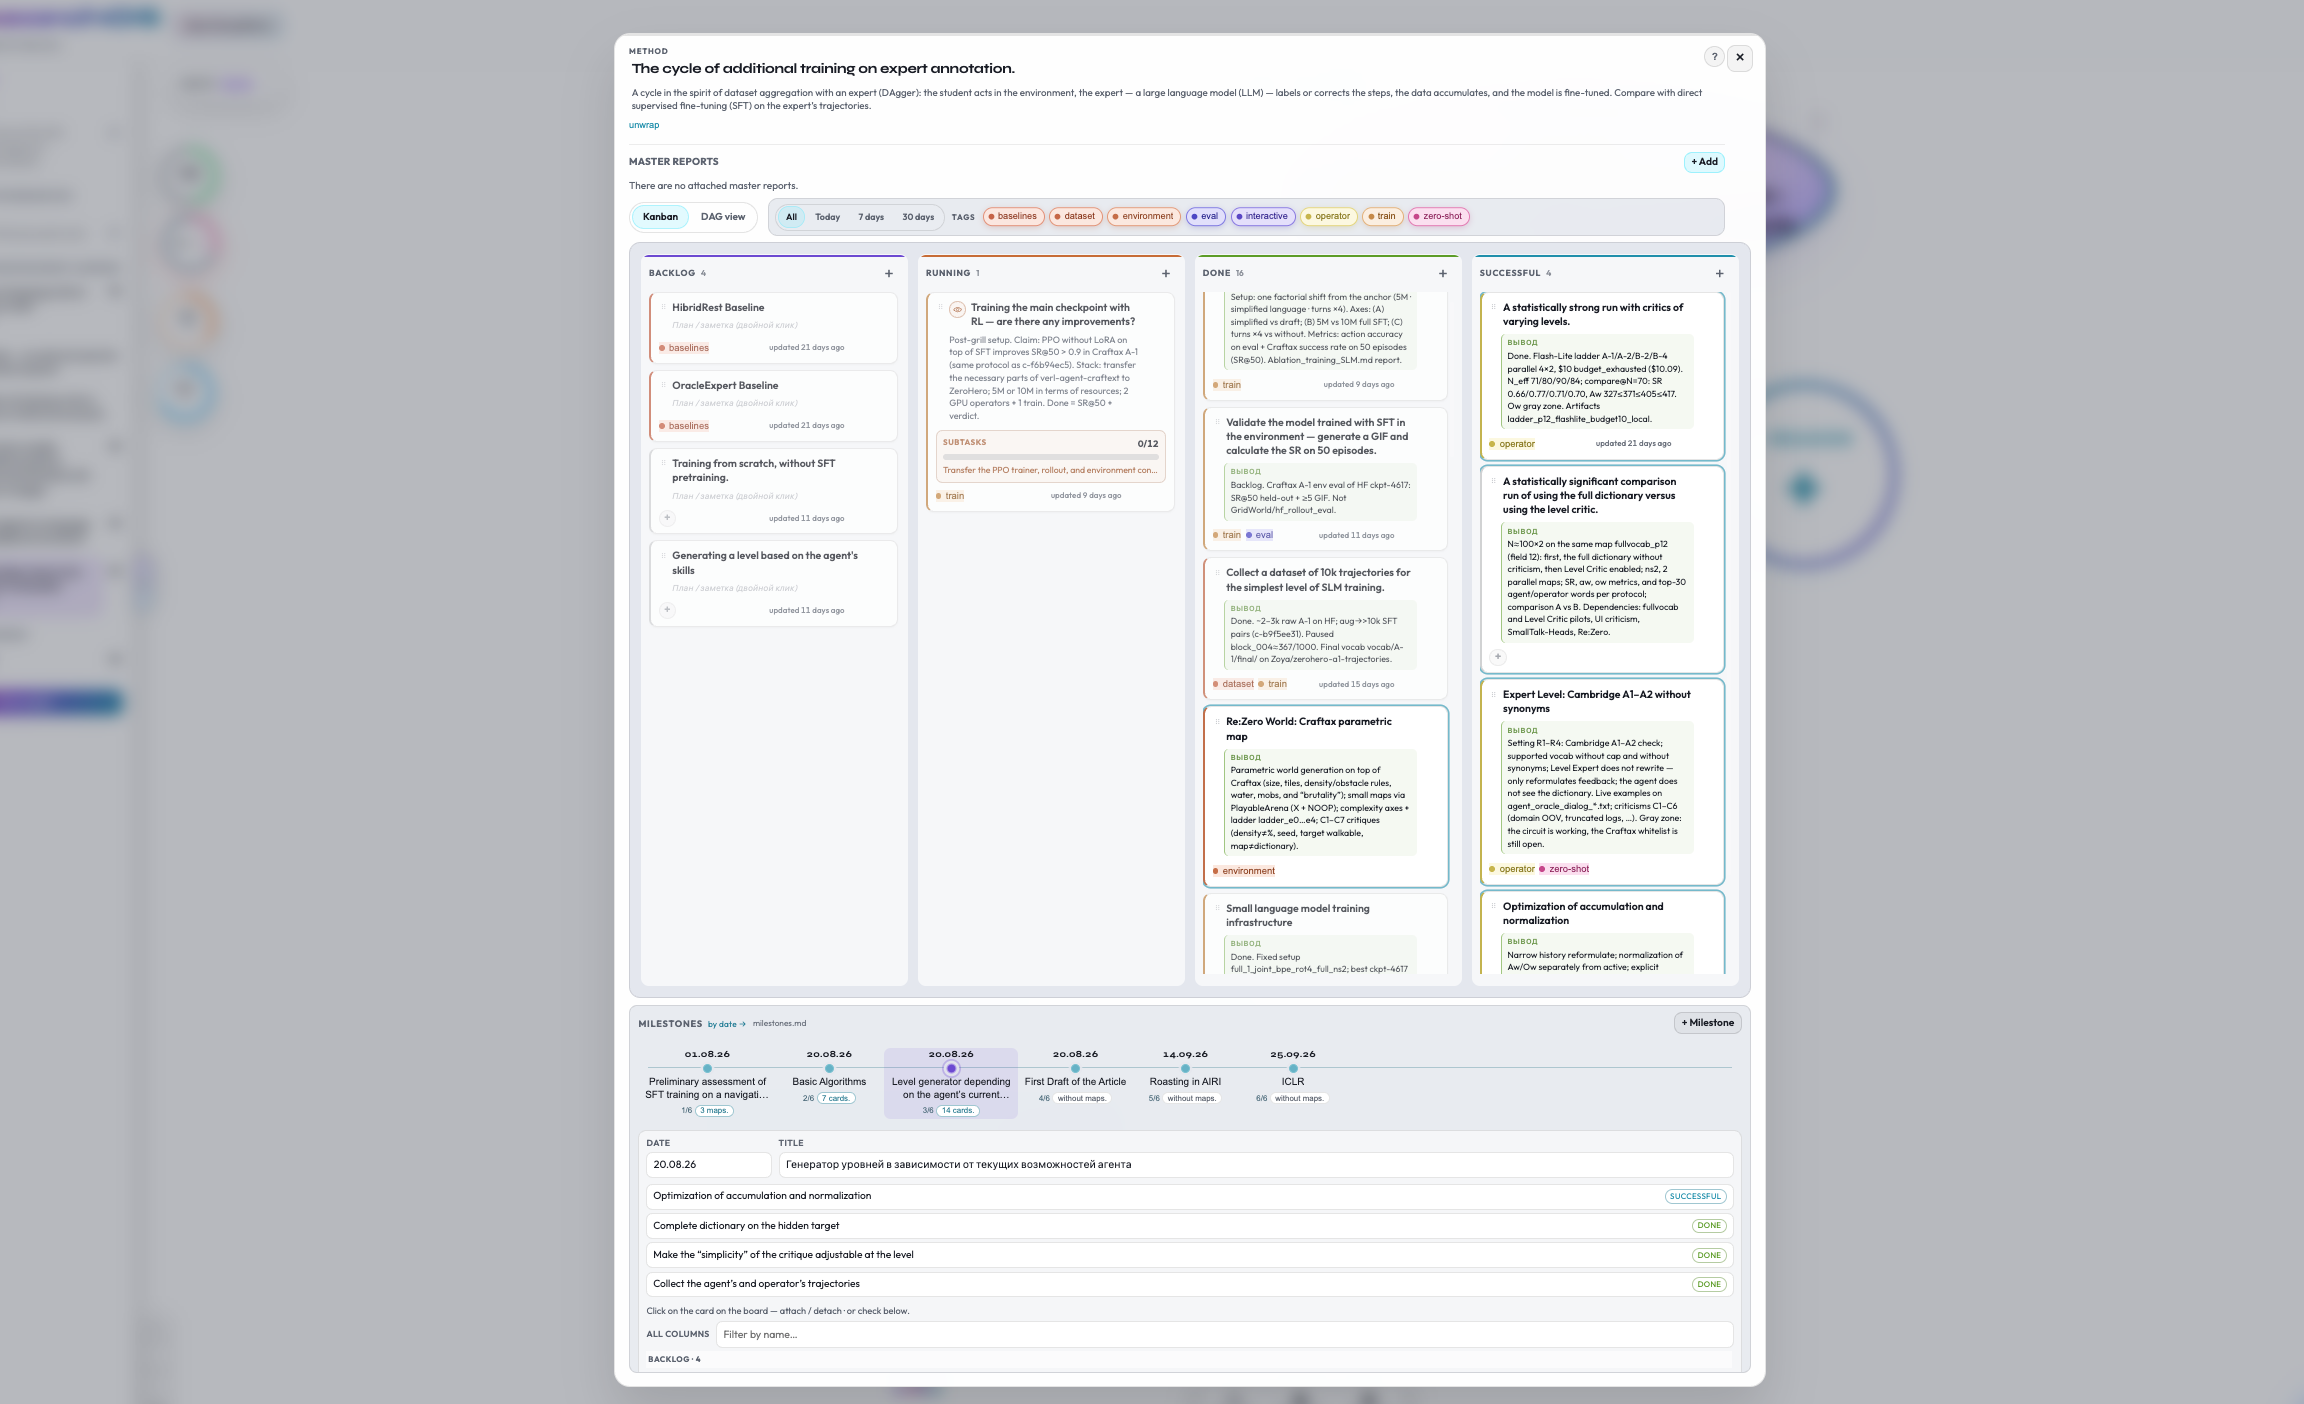Toggle the dataset tag filter

[x=1076, y=216]
